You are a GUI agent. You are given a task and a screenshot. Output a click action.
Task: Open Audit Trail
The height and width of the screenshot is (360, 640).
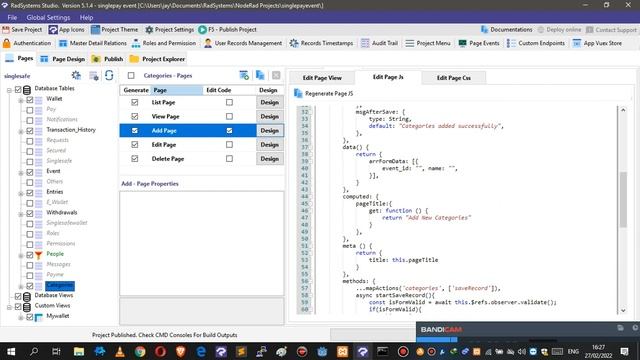tap(379, 43)
